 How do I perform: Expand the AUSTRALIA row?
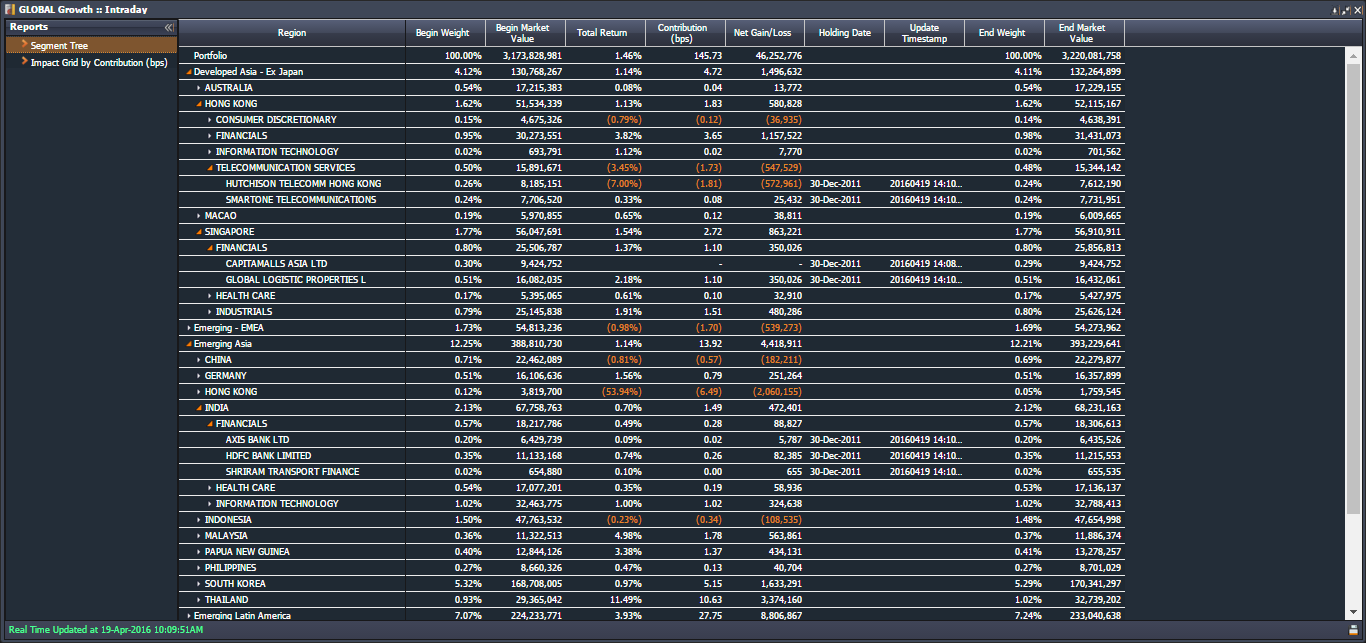(199, 88)
